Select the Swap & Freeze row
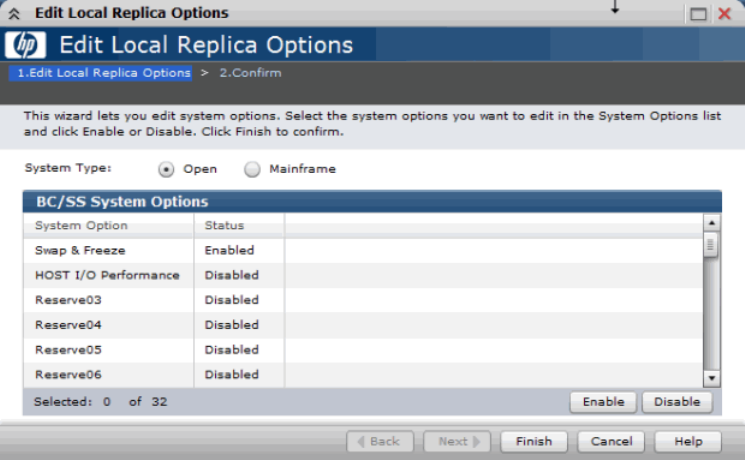The height and width of the screenshot is (460, 745). [363, 250]
